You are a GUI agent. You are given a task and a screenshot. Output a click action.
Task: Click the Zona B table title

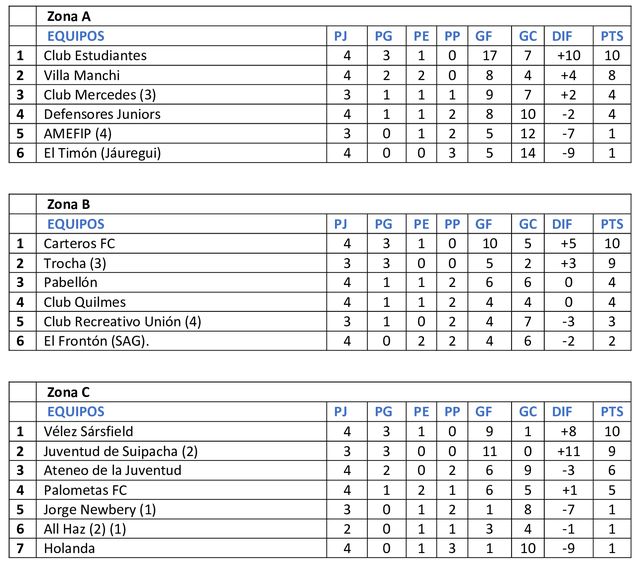point(69,204)
